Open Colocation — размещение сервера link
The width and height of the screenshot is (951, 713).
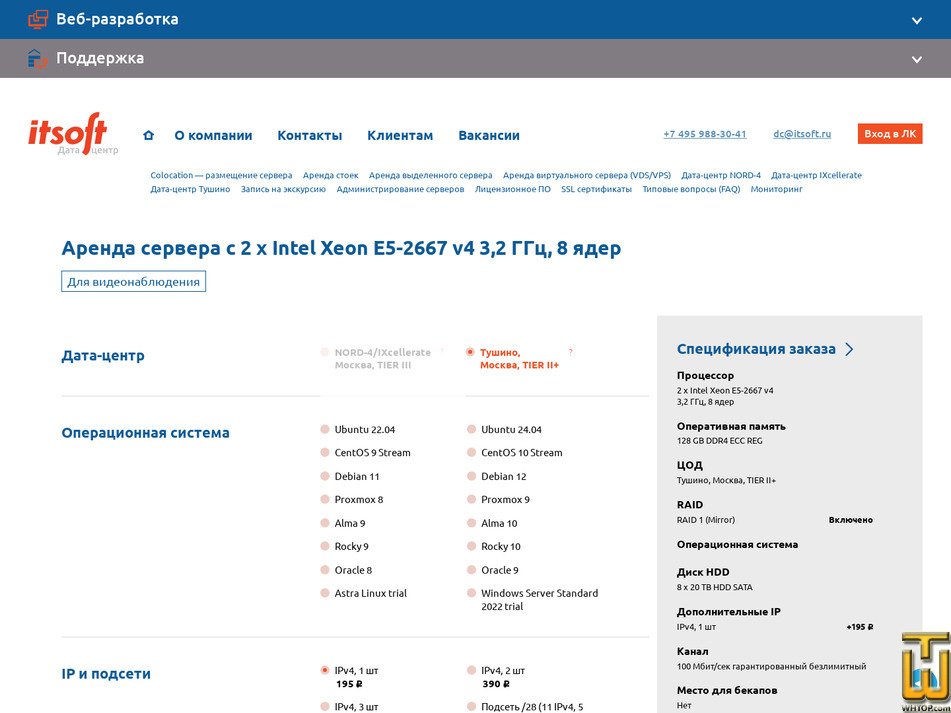(221, 175)
